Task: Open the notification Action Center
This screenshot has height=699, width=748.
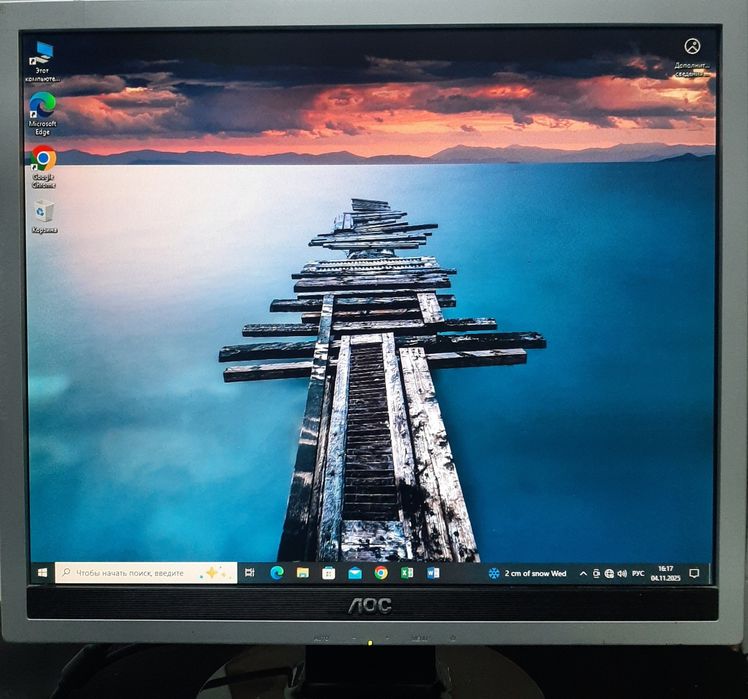Action: coord(694,574)
